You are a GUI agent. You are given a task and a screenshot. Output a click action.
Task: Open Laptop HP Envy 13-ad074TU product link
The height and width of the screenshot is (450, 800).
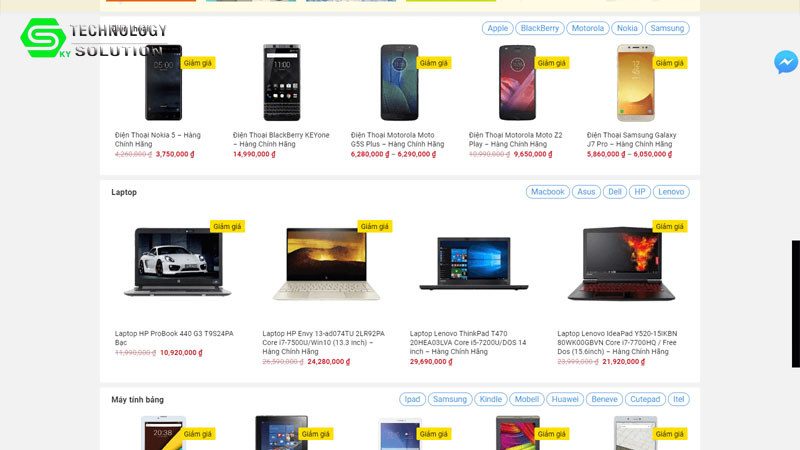coord(323,342)
